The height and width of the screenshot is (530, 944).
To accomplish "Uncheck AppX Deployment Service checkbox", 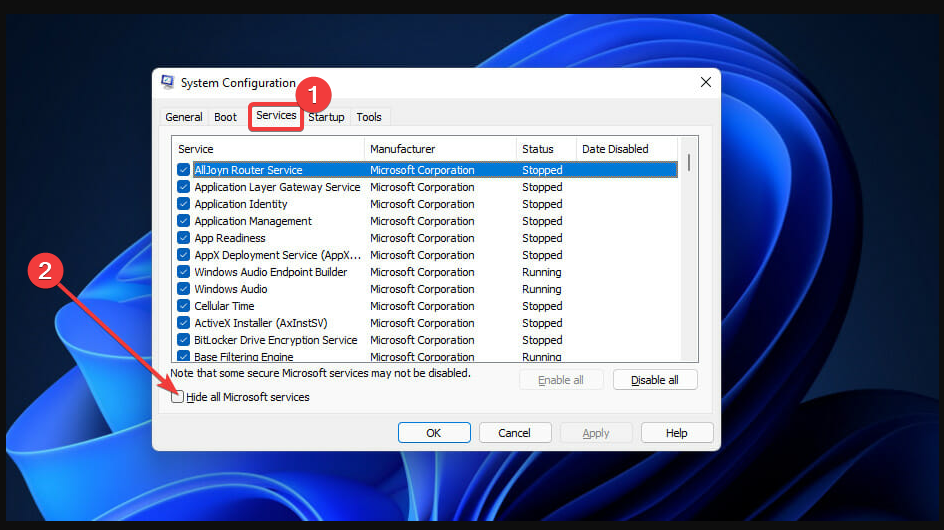I will tap(184, 255).
